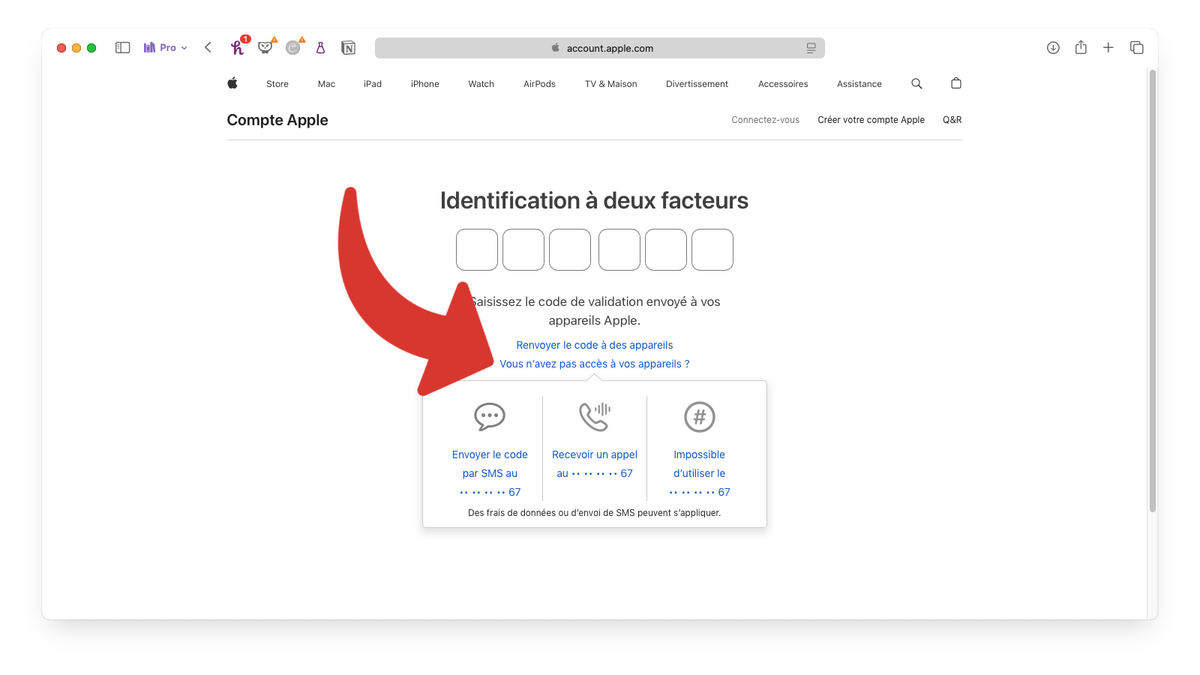1200x675 pixels.
Task: Open the TV & Maison menu item
Action: (611, 84)
